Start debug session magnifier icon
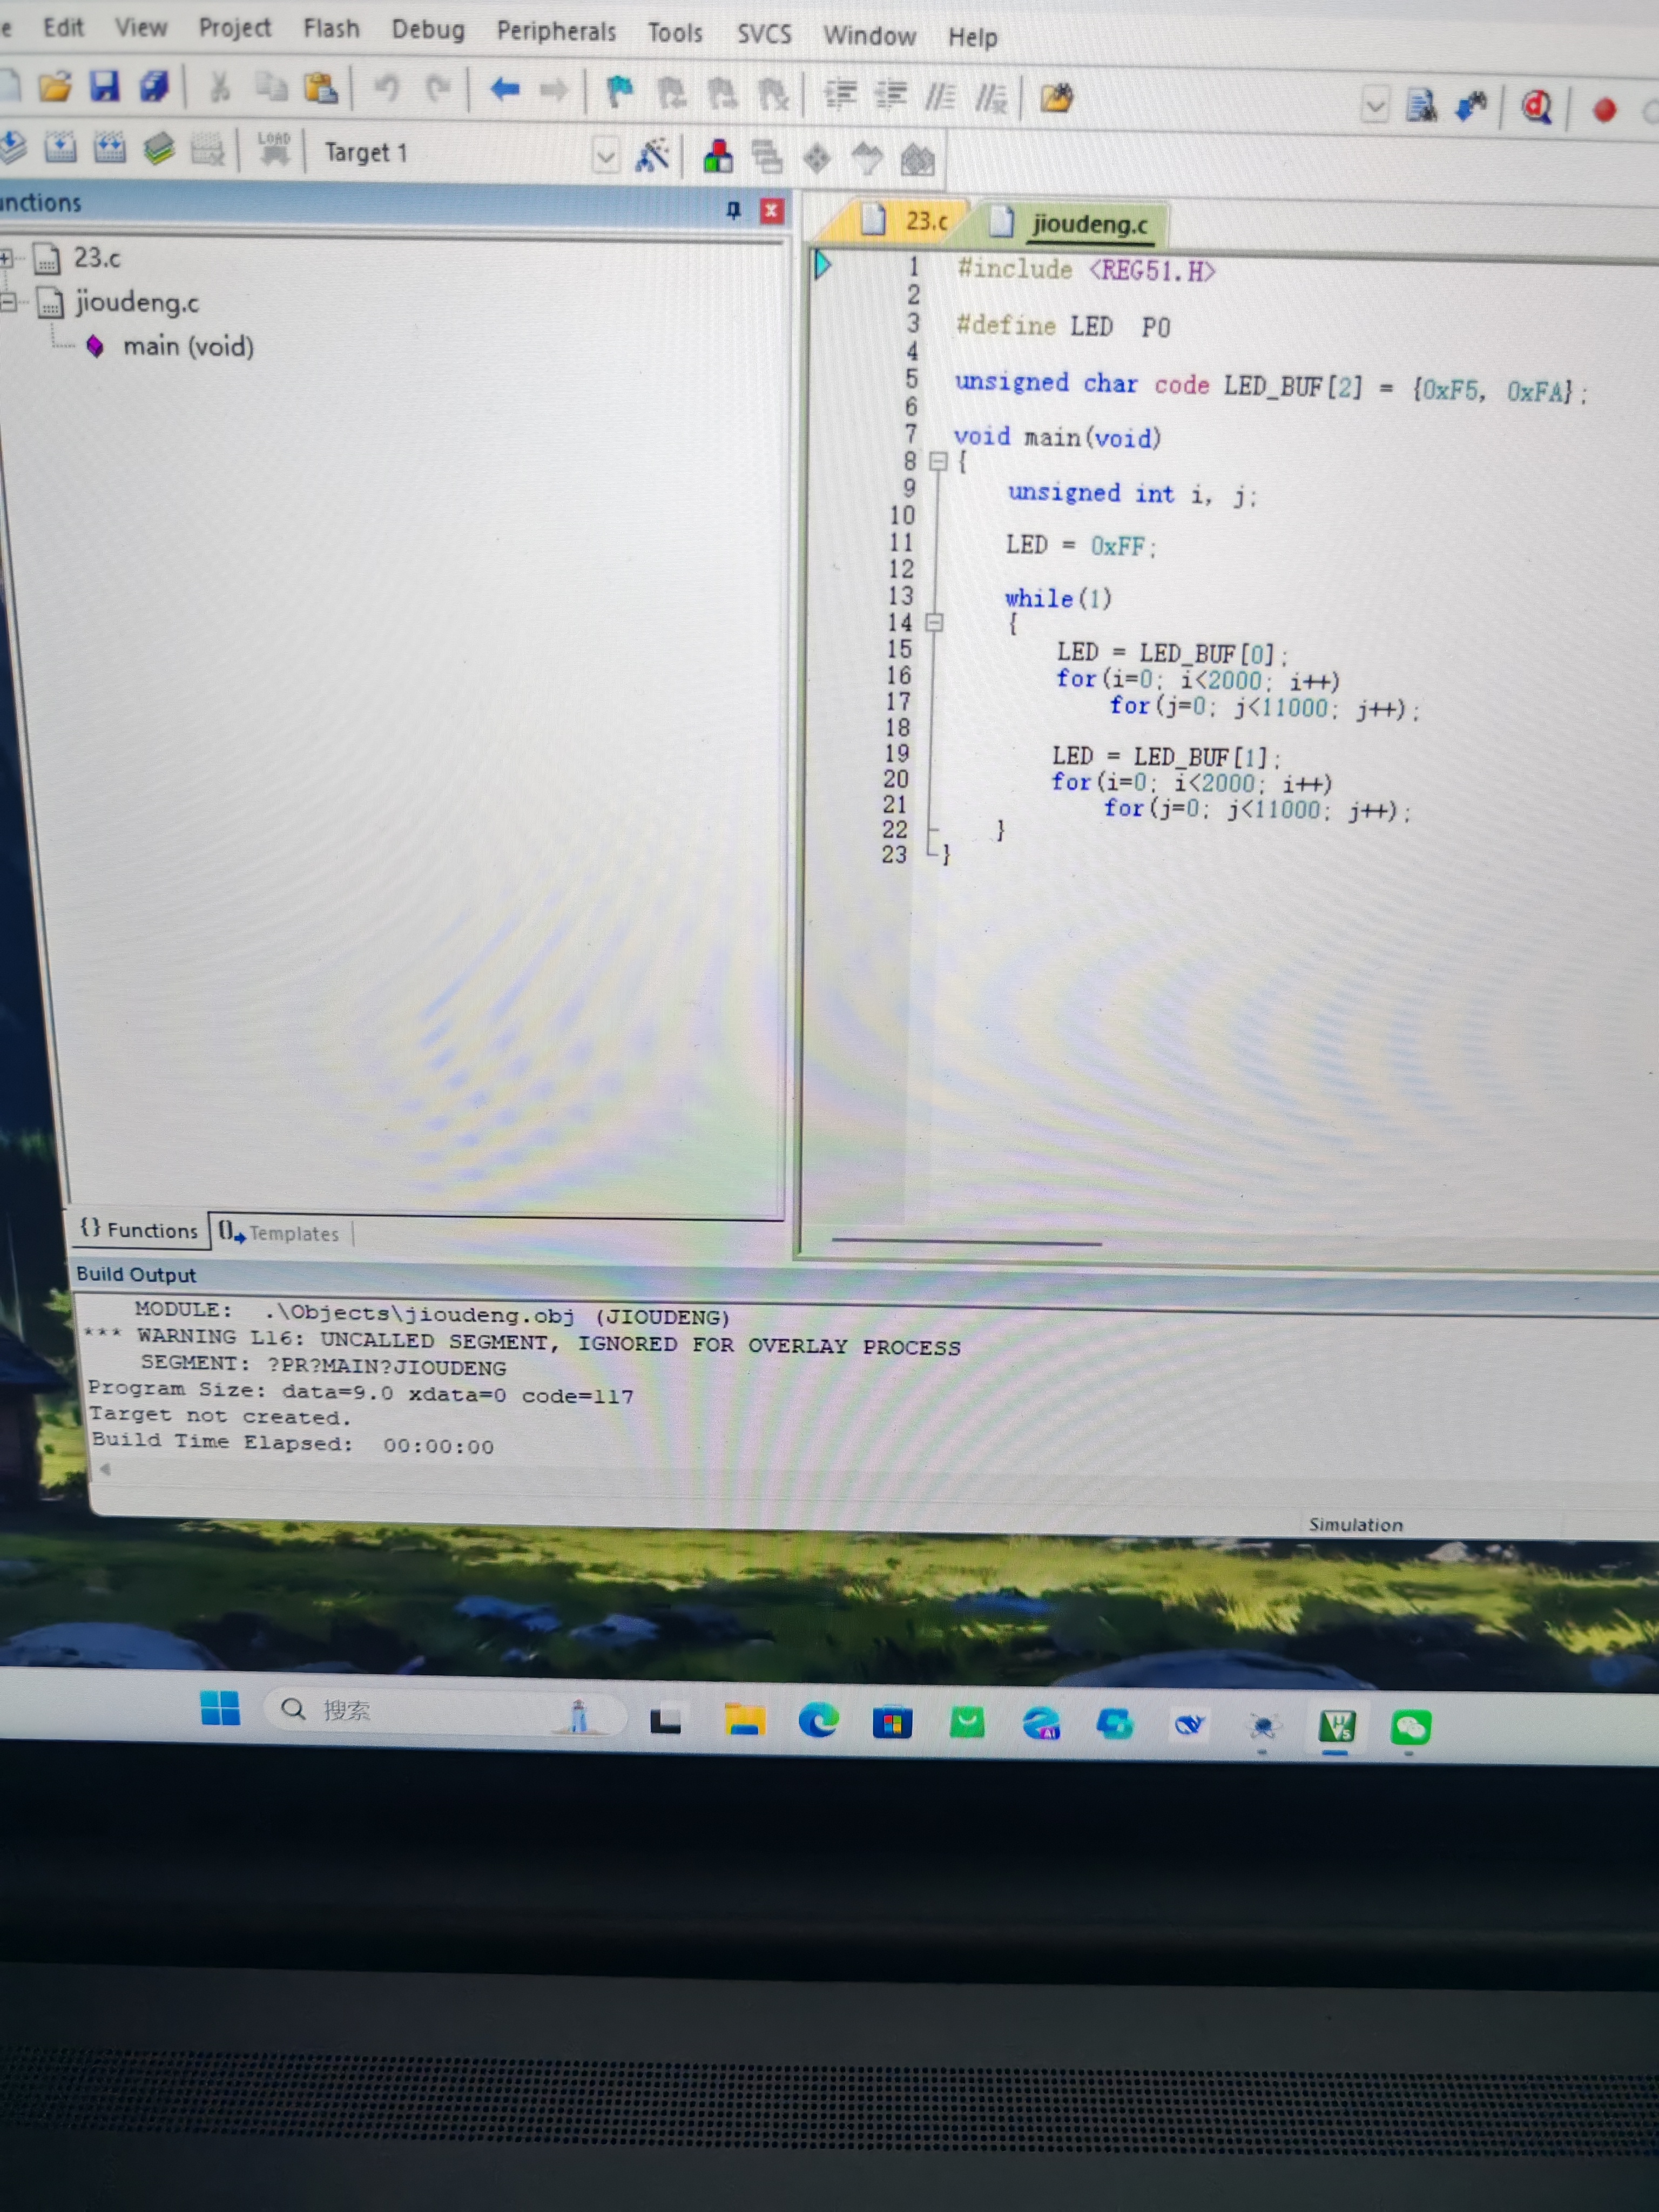The image size is (1659, 2212). [1537, 106]
